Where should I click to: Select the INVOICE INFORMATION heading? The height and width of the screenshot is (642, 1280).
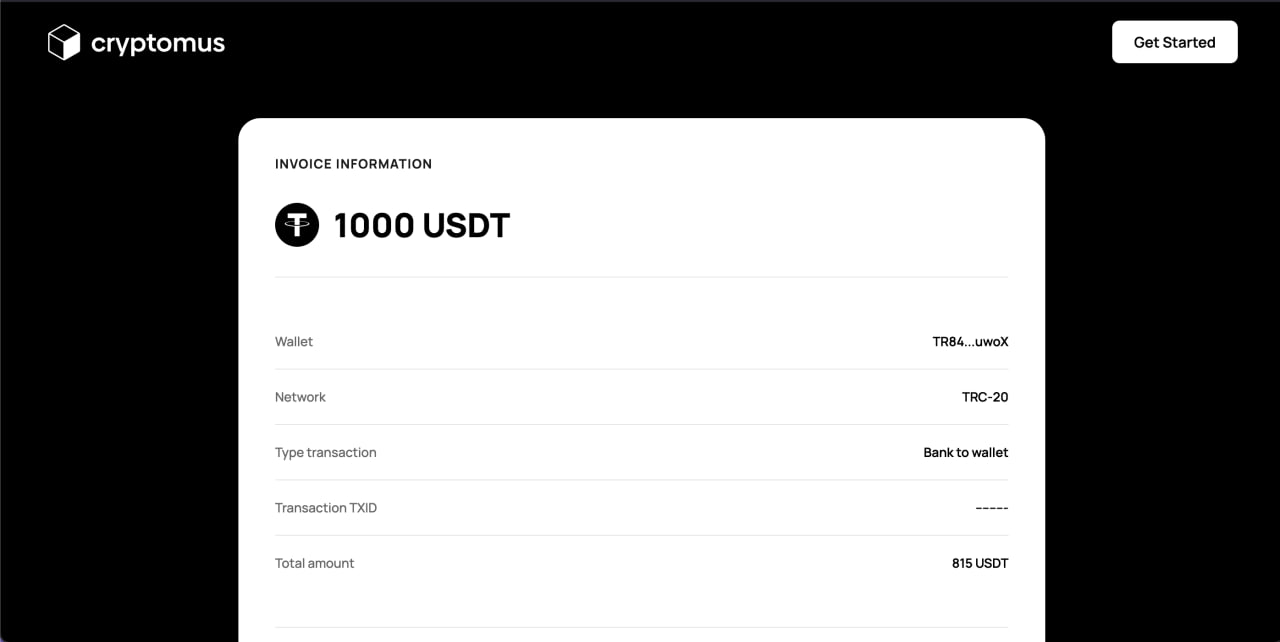[x=353, y=164]
